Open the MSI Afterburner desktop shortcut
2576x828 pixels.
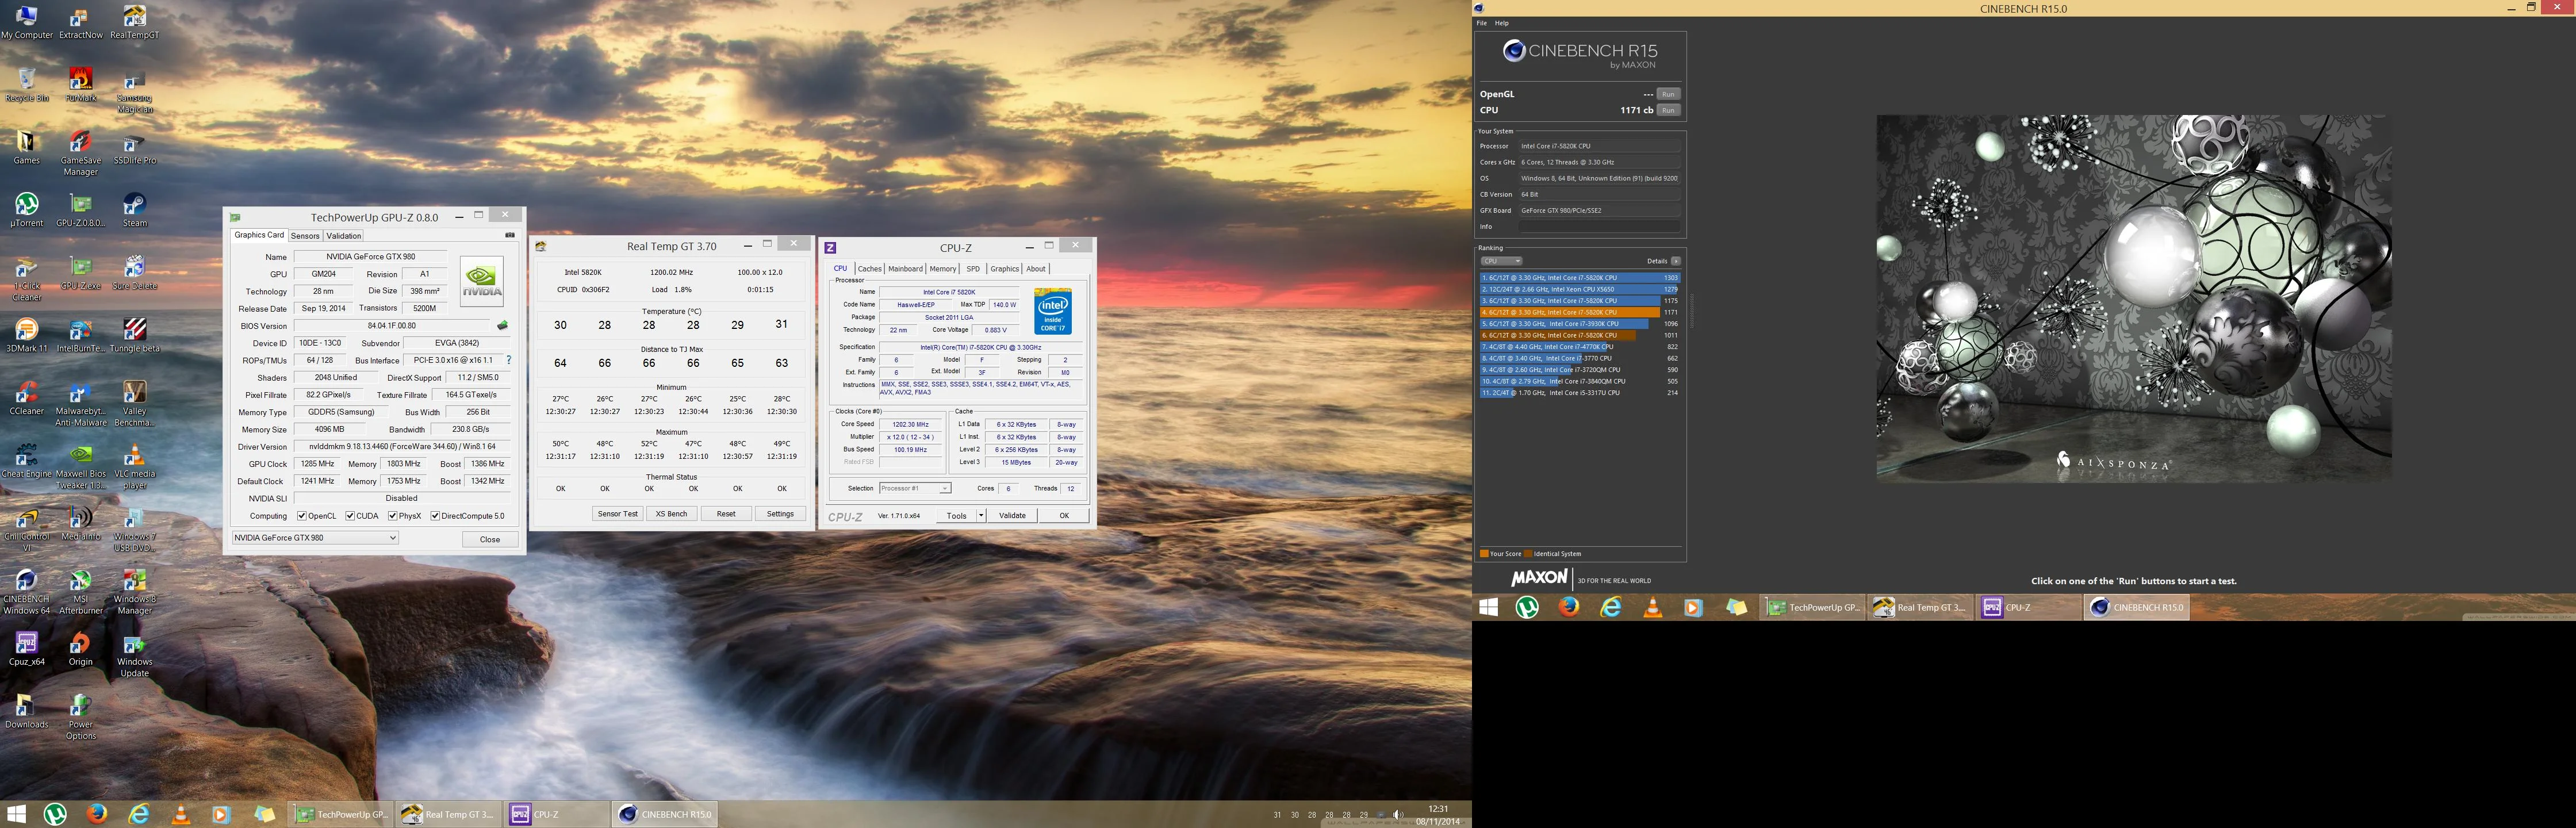tap(81, 592)
